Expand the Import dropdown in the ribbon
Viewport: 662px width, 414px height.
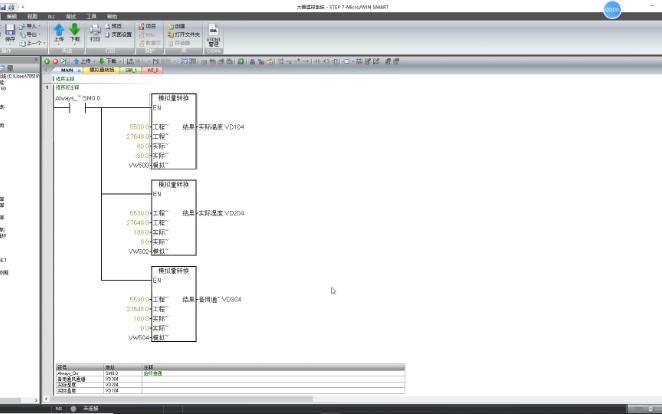tap(40, 26)
